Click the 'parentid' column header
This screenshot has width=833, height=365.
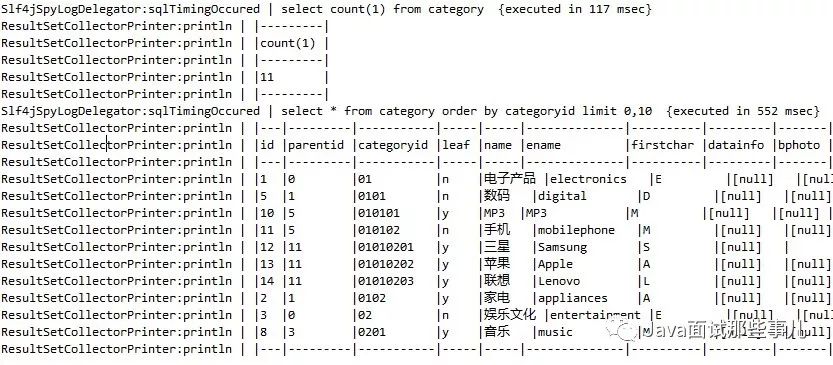click(316, 145)
